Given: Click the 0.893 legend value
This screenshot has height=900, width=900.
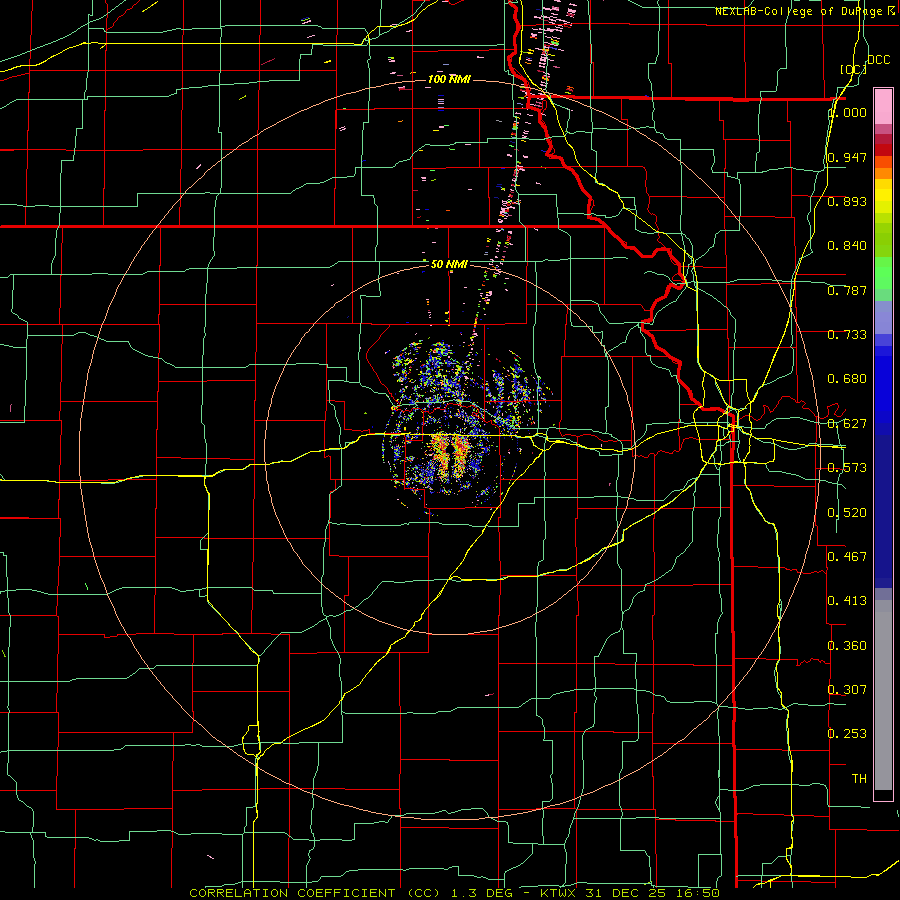Looking at the screenshot, I should 847,201.
